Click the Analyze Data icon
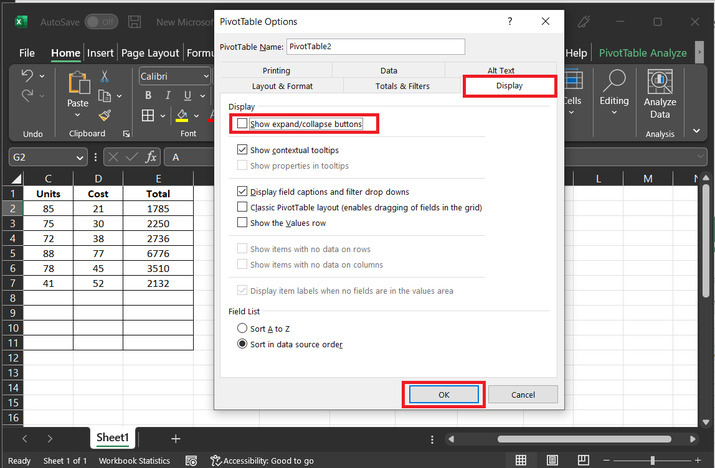The image size is (715, 468). pos(660,92)
